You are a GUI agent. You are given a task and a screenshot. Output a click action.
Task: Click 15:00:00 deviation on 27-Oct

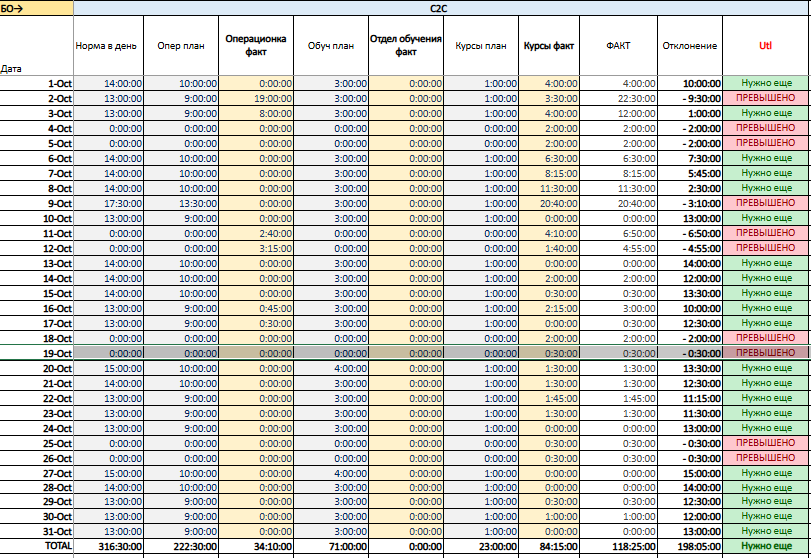690,473
